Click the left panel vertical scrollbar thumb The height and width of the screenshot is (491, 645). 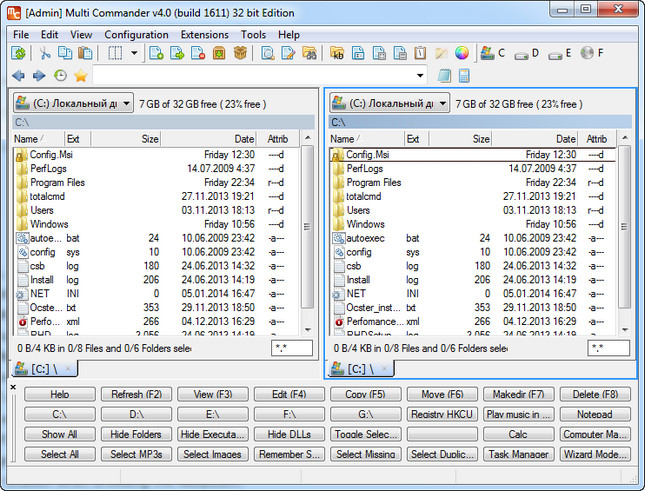(307, 227)
